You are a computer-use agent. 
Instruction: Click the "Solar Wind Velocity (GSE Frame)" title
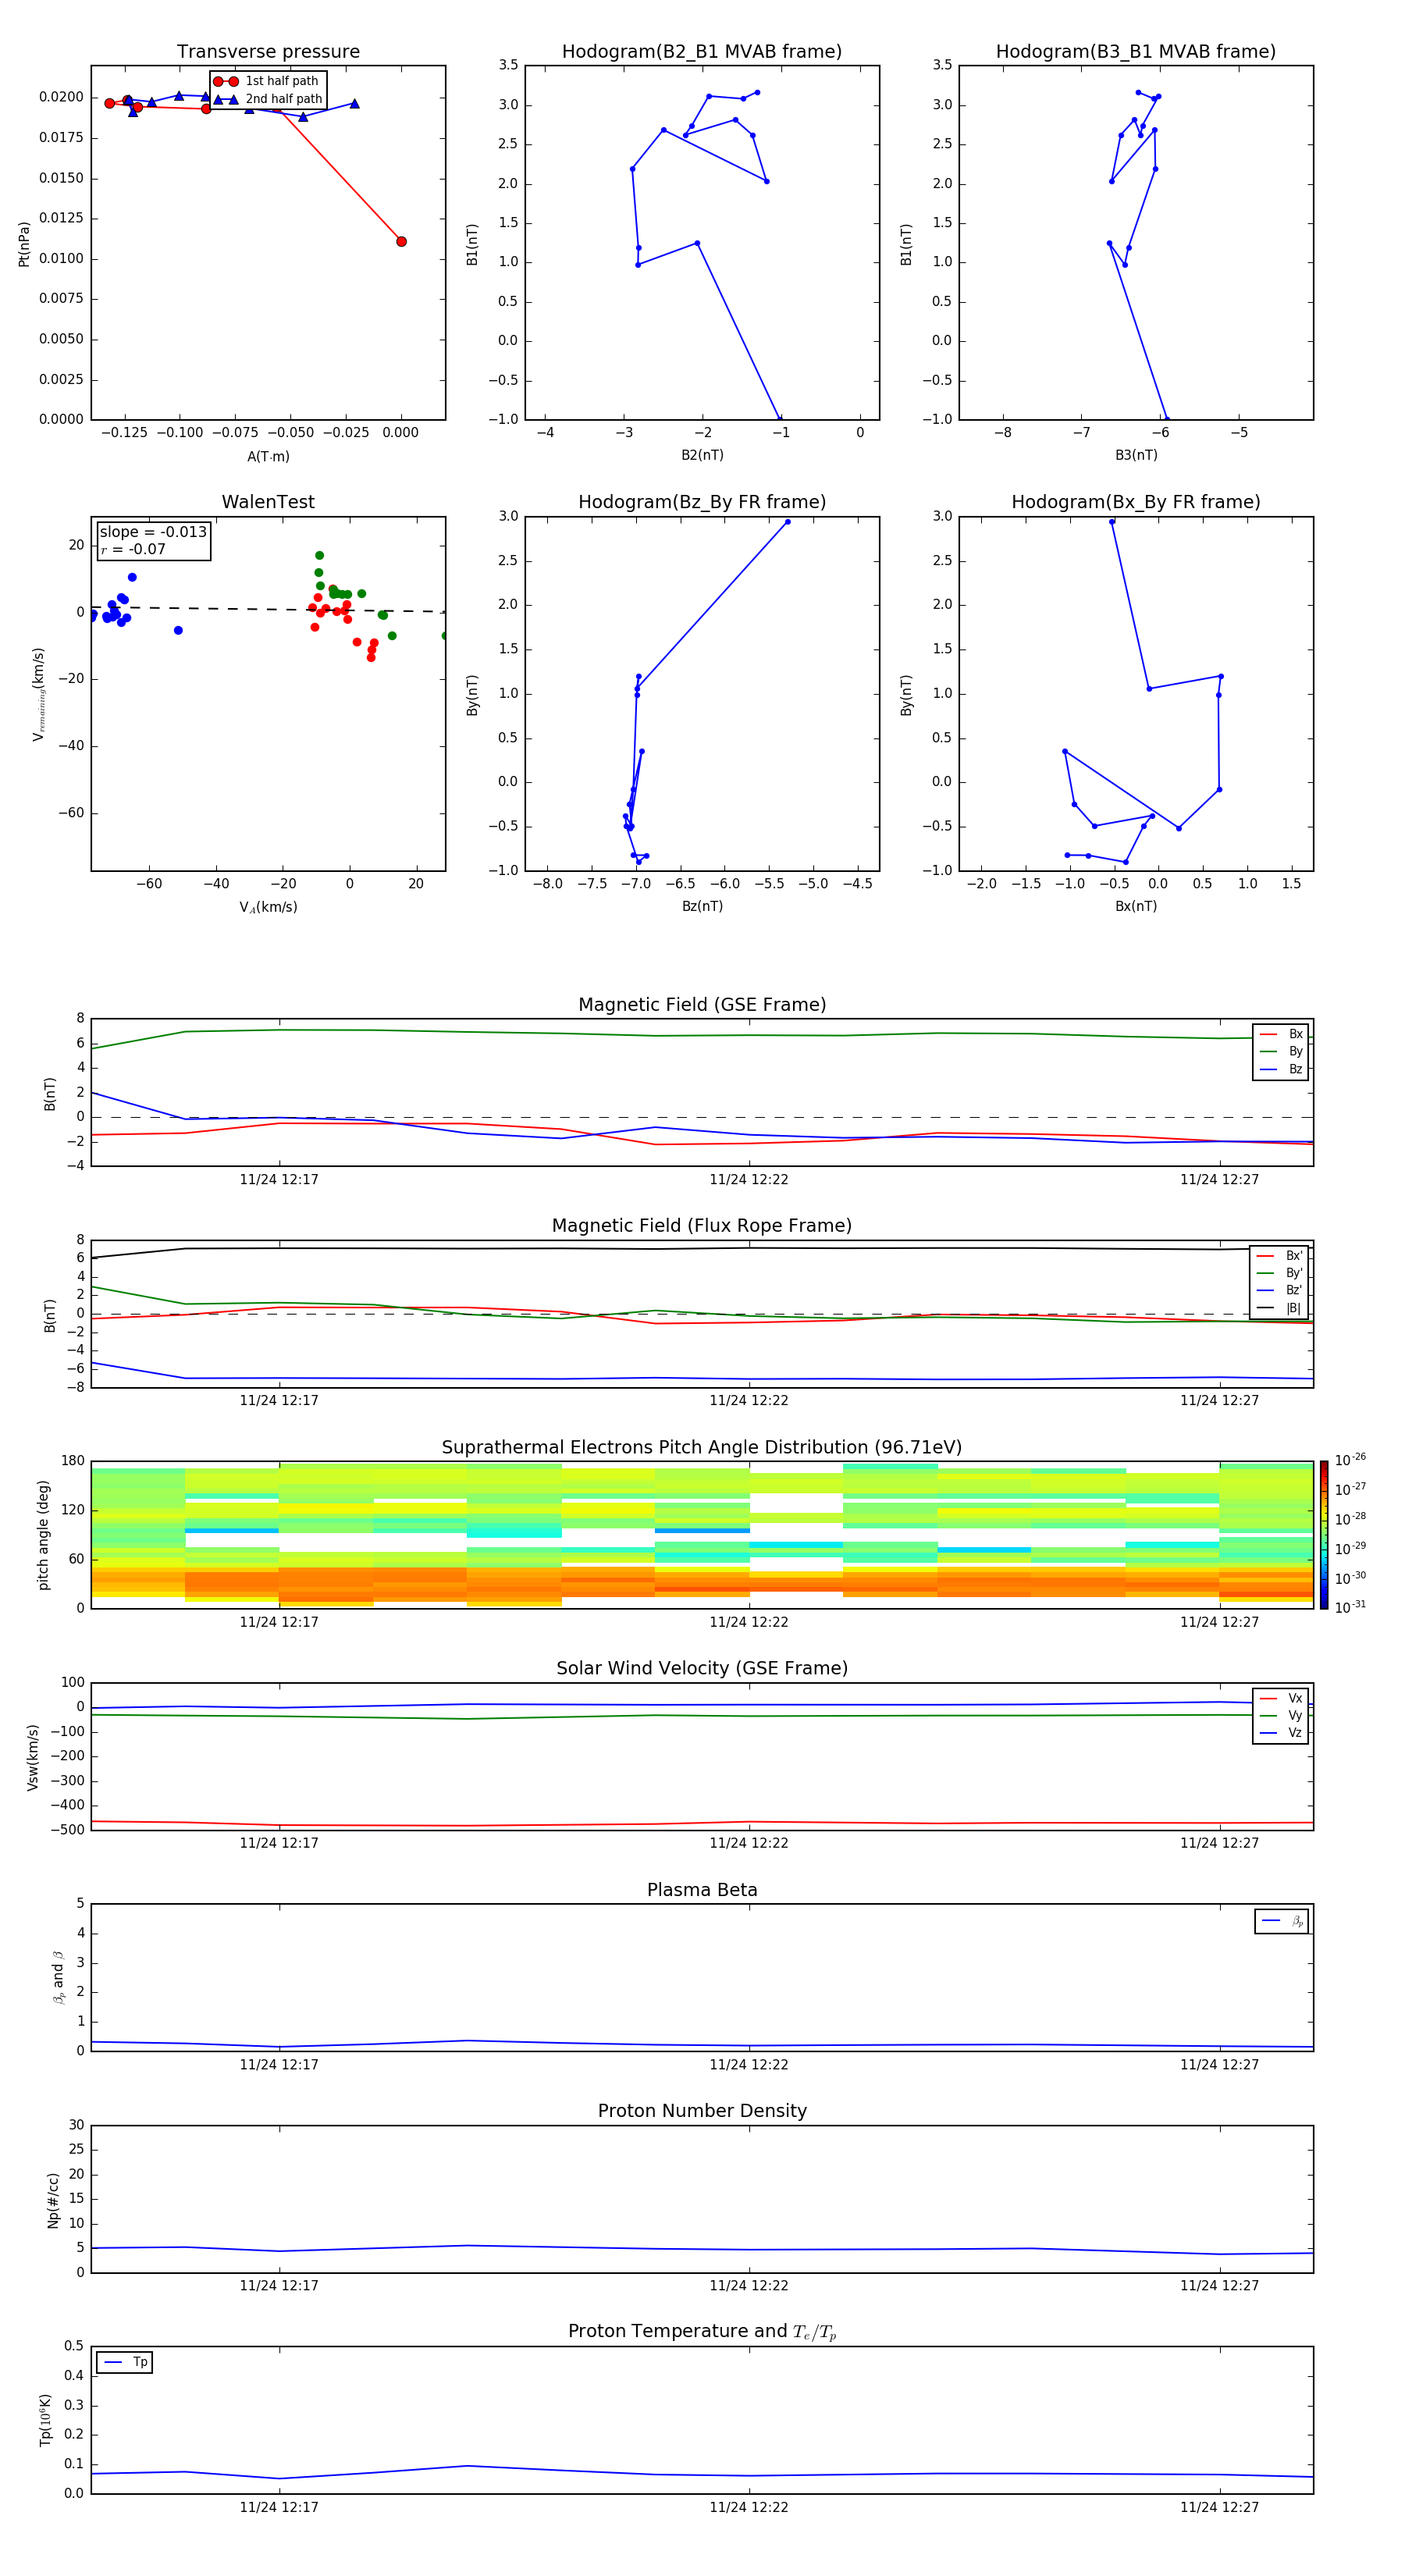pyautogui.click(x=702, y=1669)
